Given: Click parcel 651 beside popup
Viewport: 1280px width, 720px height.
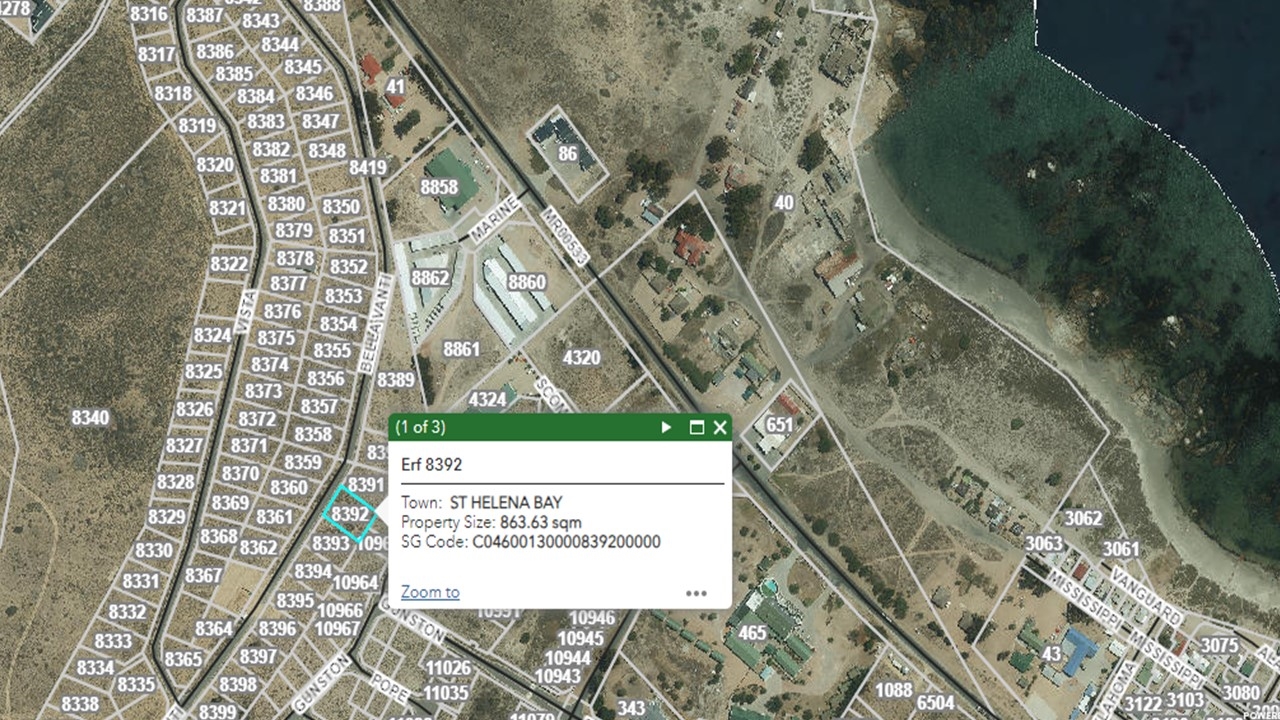Looking at the screenshot, I should (x=779, y=424).
